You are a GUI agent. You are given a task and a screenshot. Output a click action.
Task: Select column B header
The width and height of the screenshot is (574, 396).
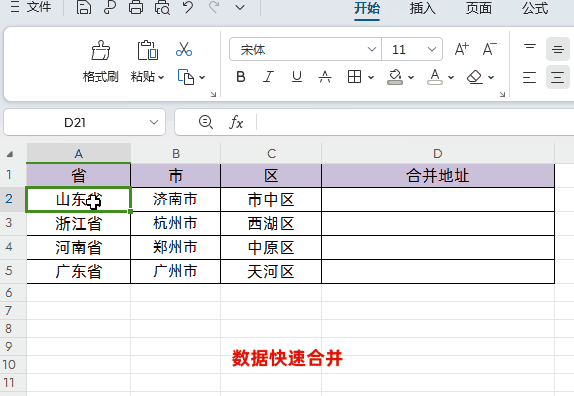176,154
